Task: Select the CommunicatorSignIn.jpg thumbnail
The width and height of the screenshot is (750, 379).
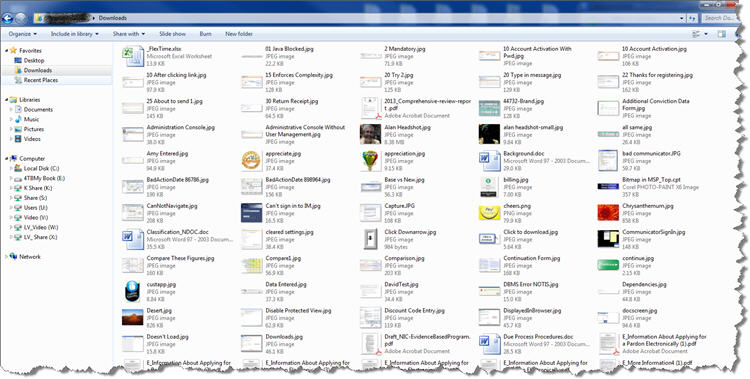Action: [608, 239]
